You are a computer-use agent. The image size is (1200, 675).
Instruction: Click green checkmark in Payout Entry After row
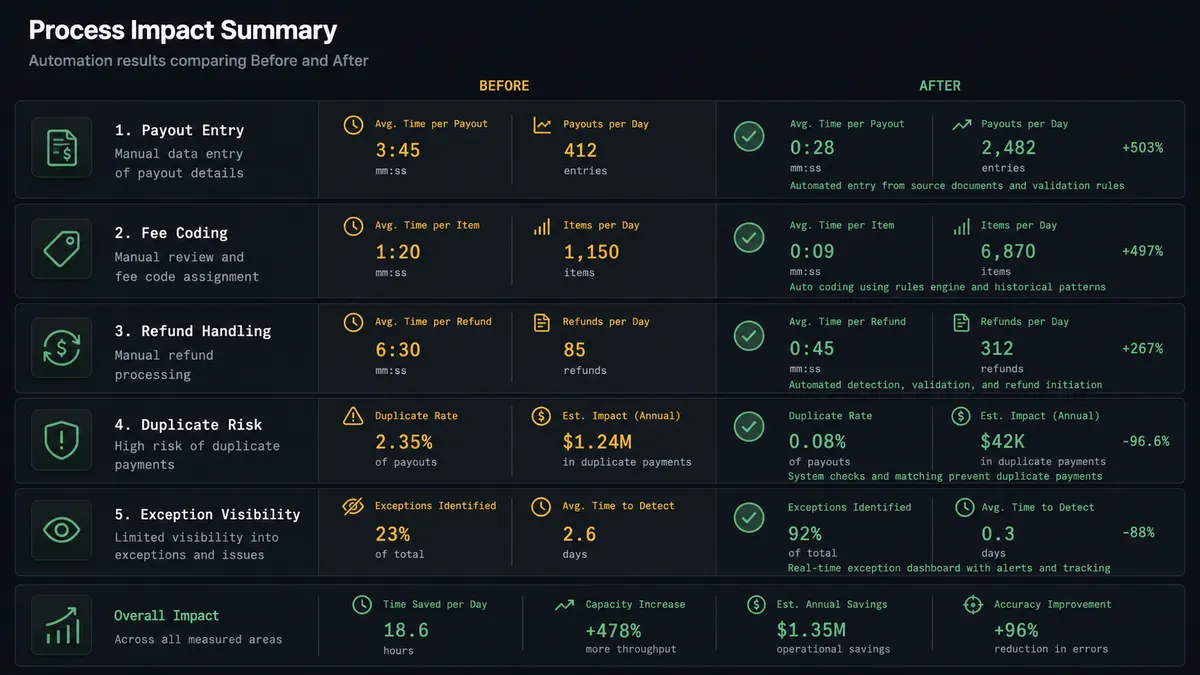click(x=749, y=136)
